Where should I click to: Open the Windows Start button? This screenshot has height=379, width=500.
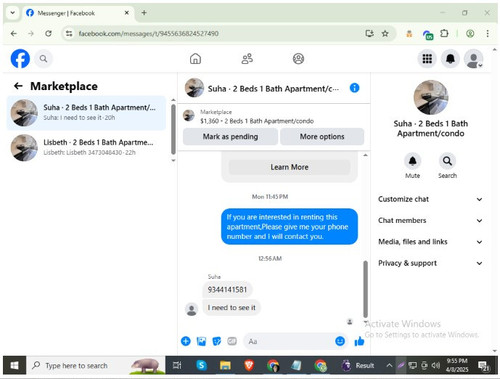14,365
